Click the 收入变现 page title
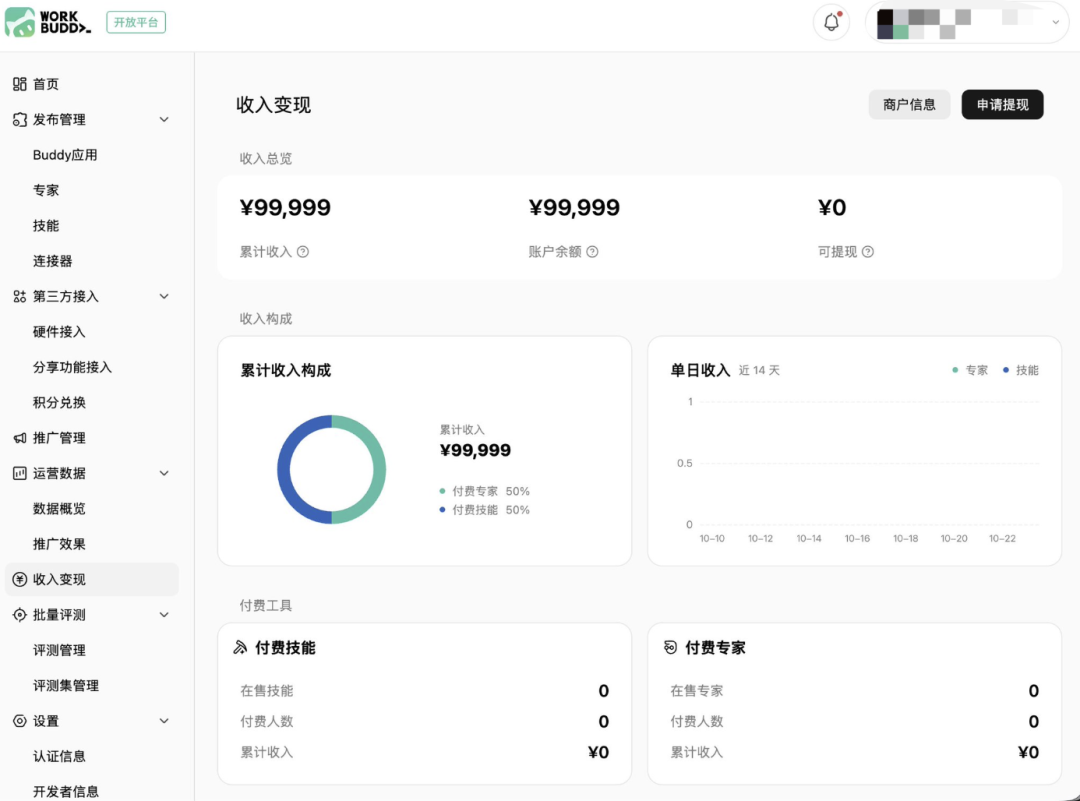 pos(273,105)
